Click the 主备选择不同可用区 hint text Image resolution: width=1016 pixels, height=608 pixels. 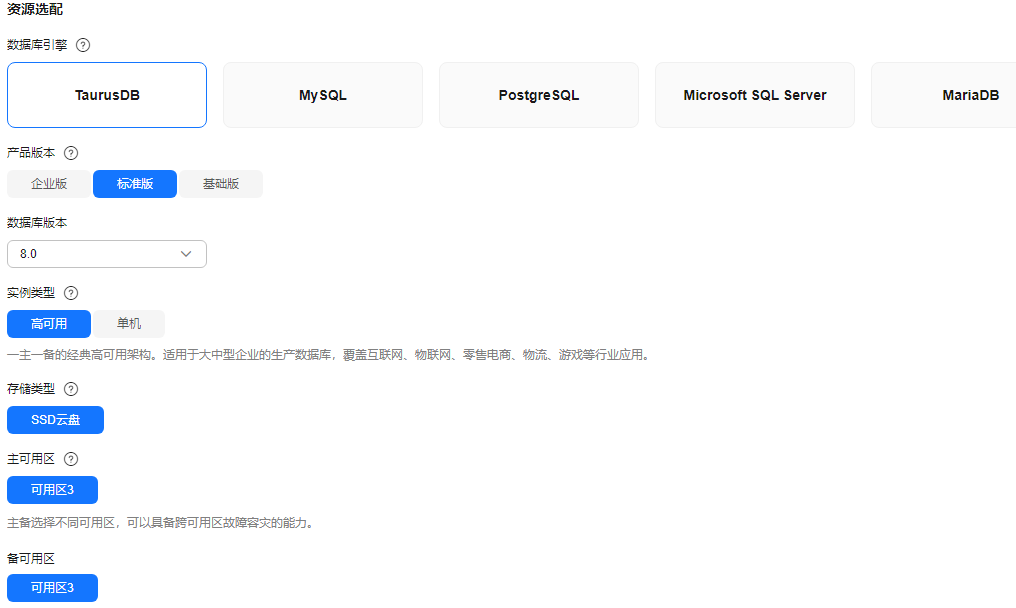pos(162,522)
